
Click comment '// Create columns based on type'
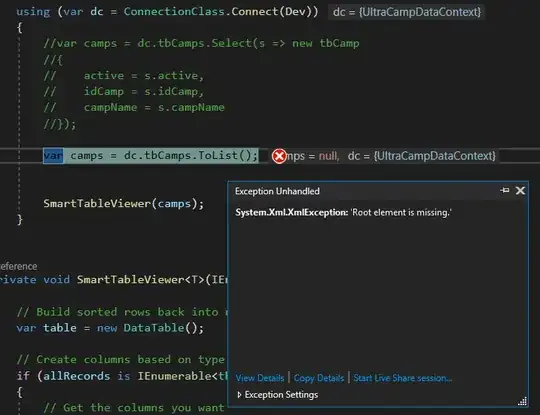tap(121, 360)
